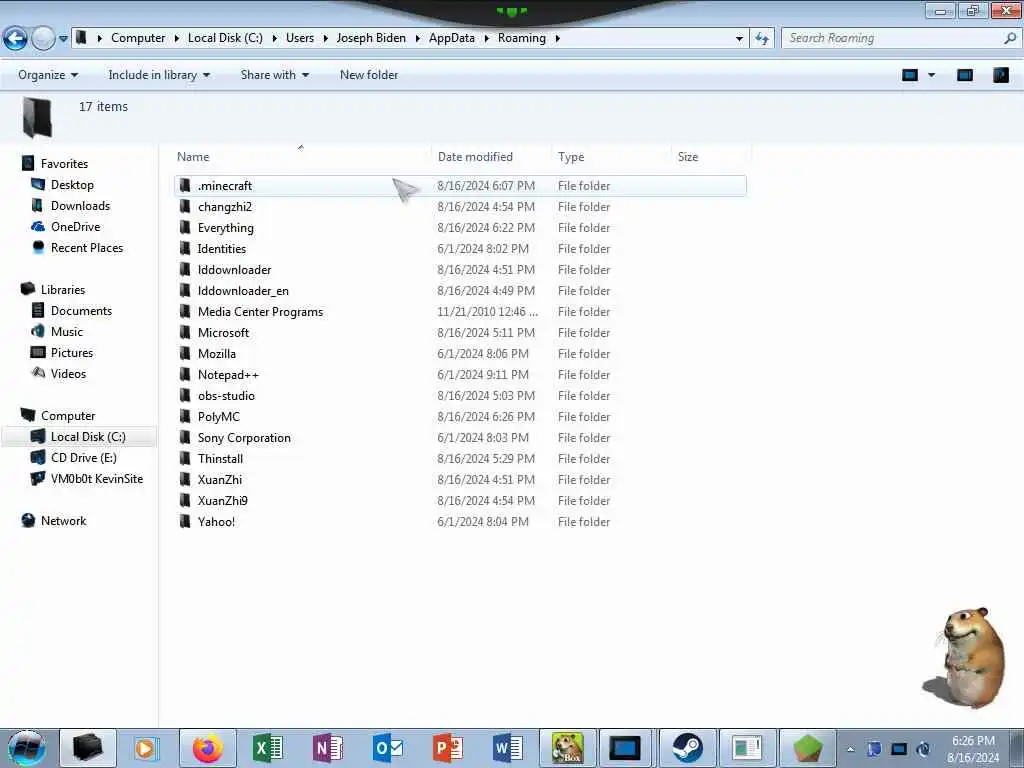
Task: Sort by Date modified column header
Action: (x=475, y=157)
